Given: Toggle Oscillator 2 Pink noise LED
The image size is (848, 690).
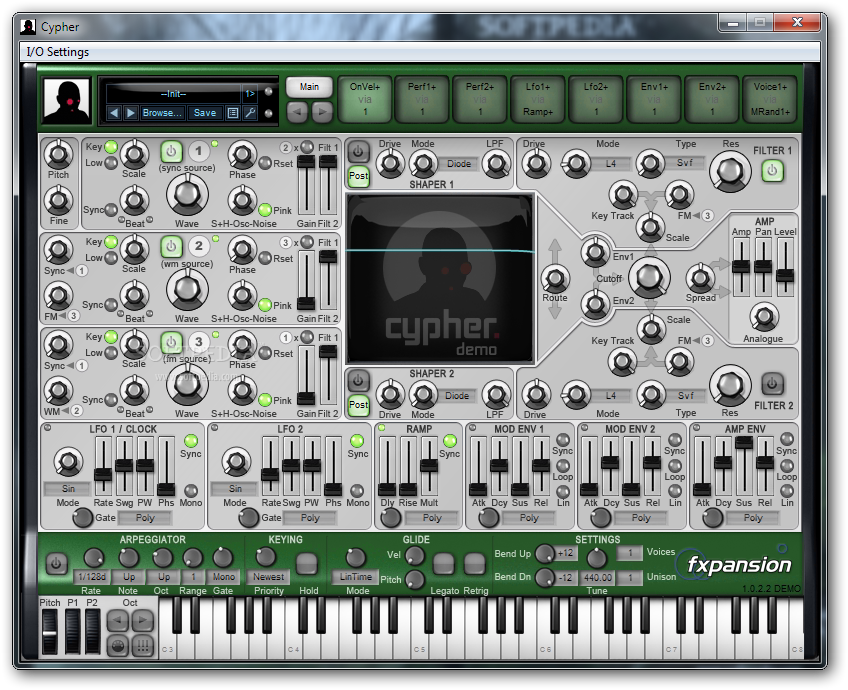Looking at the screenshot, I should 265,305.
